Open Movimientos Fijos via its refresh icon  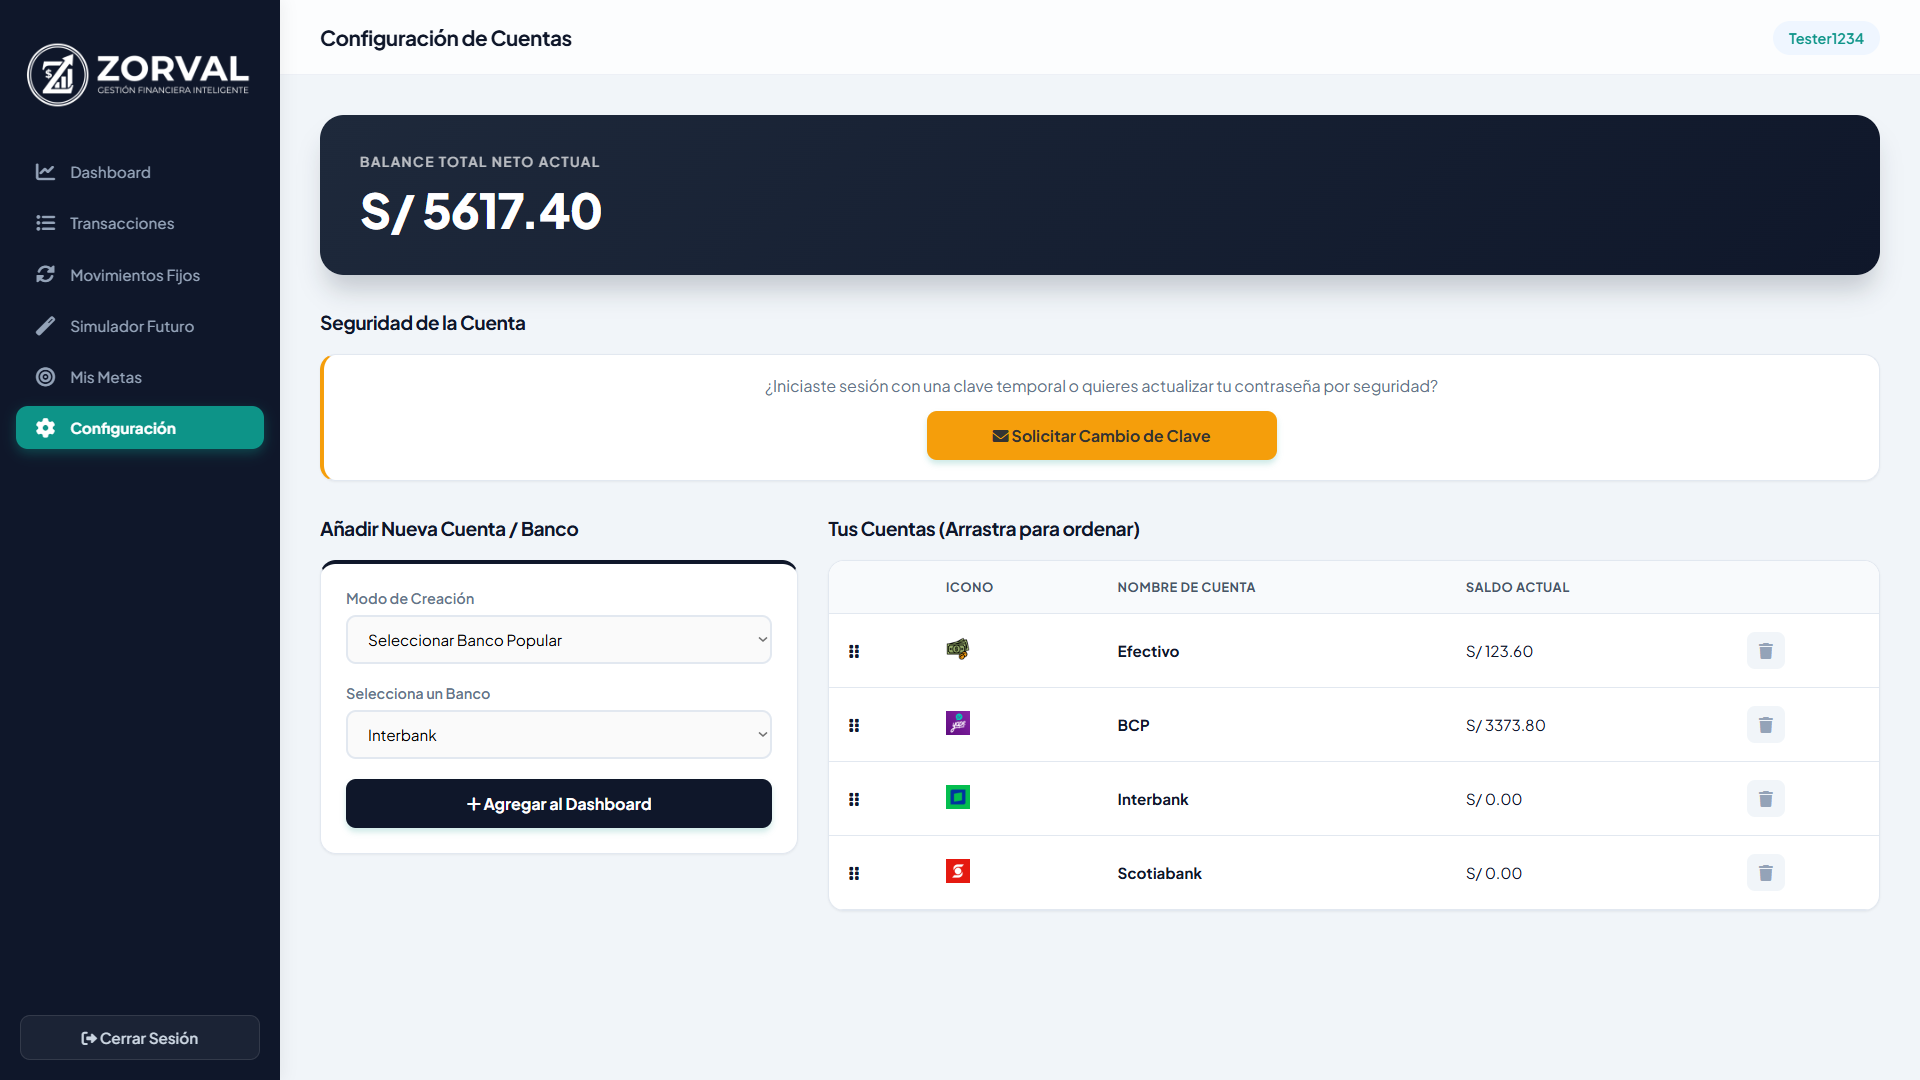click(46, 274)
